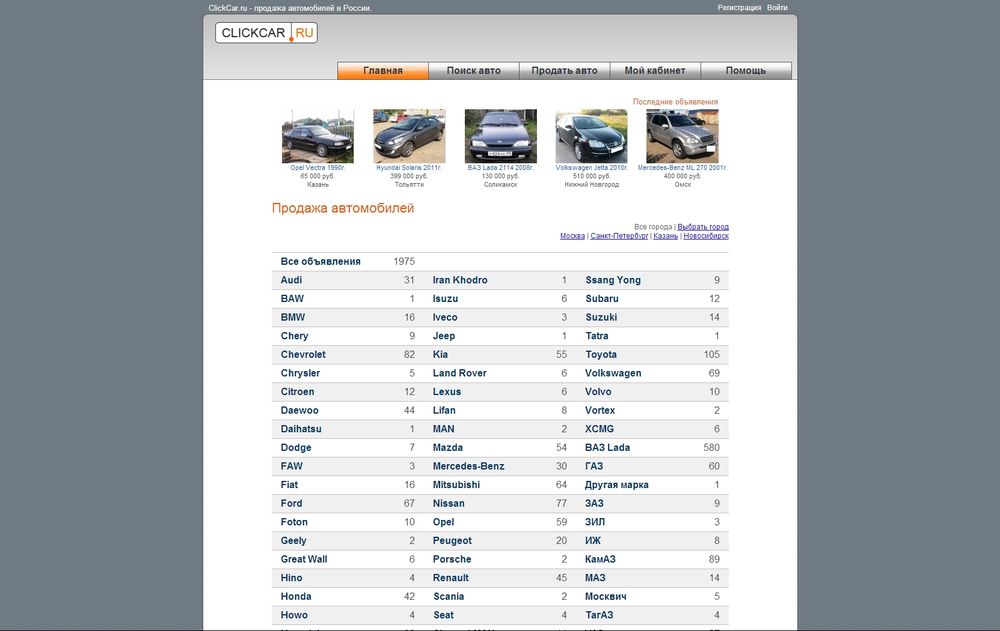
Task: Select the Новосибирск city link
Action: [706, 235]
